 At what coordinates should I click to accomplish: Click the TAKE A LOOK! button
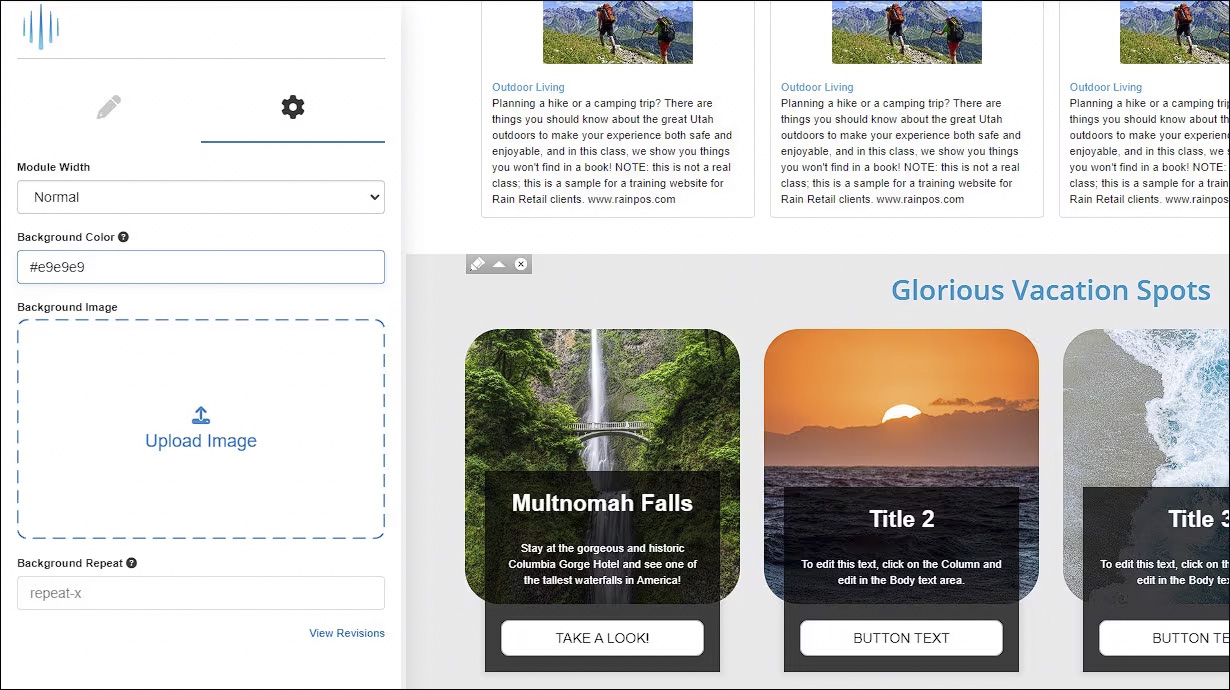point(602,638)
